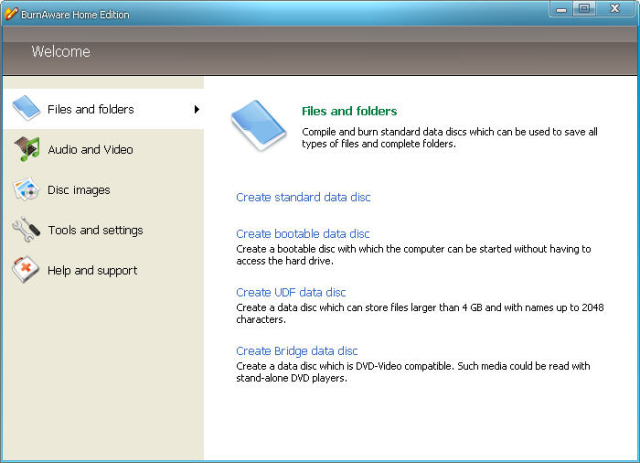Click the Welcome header text

click(61, 51)
